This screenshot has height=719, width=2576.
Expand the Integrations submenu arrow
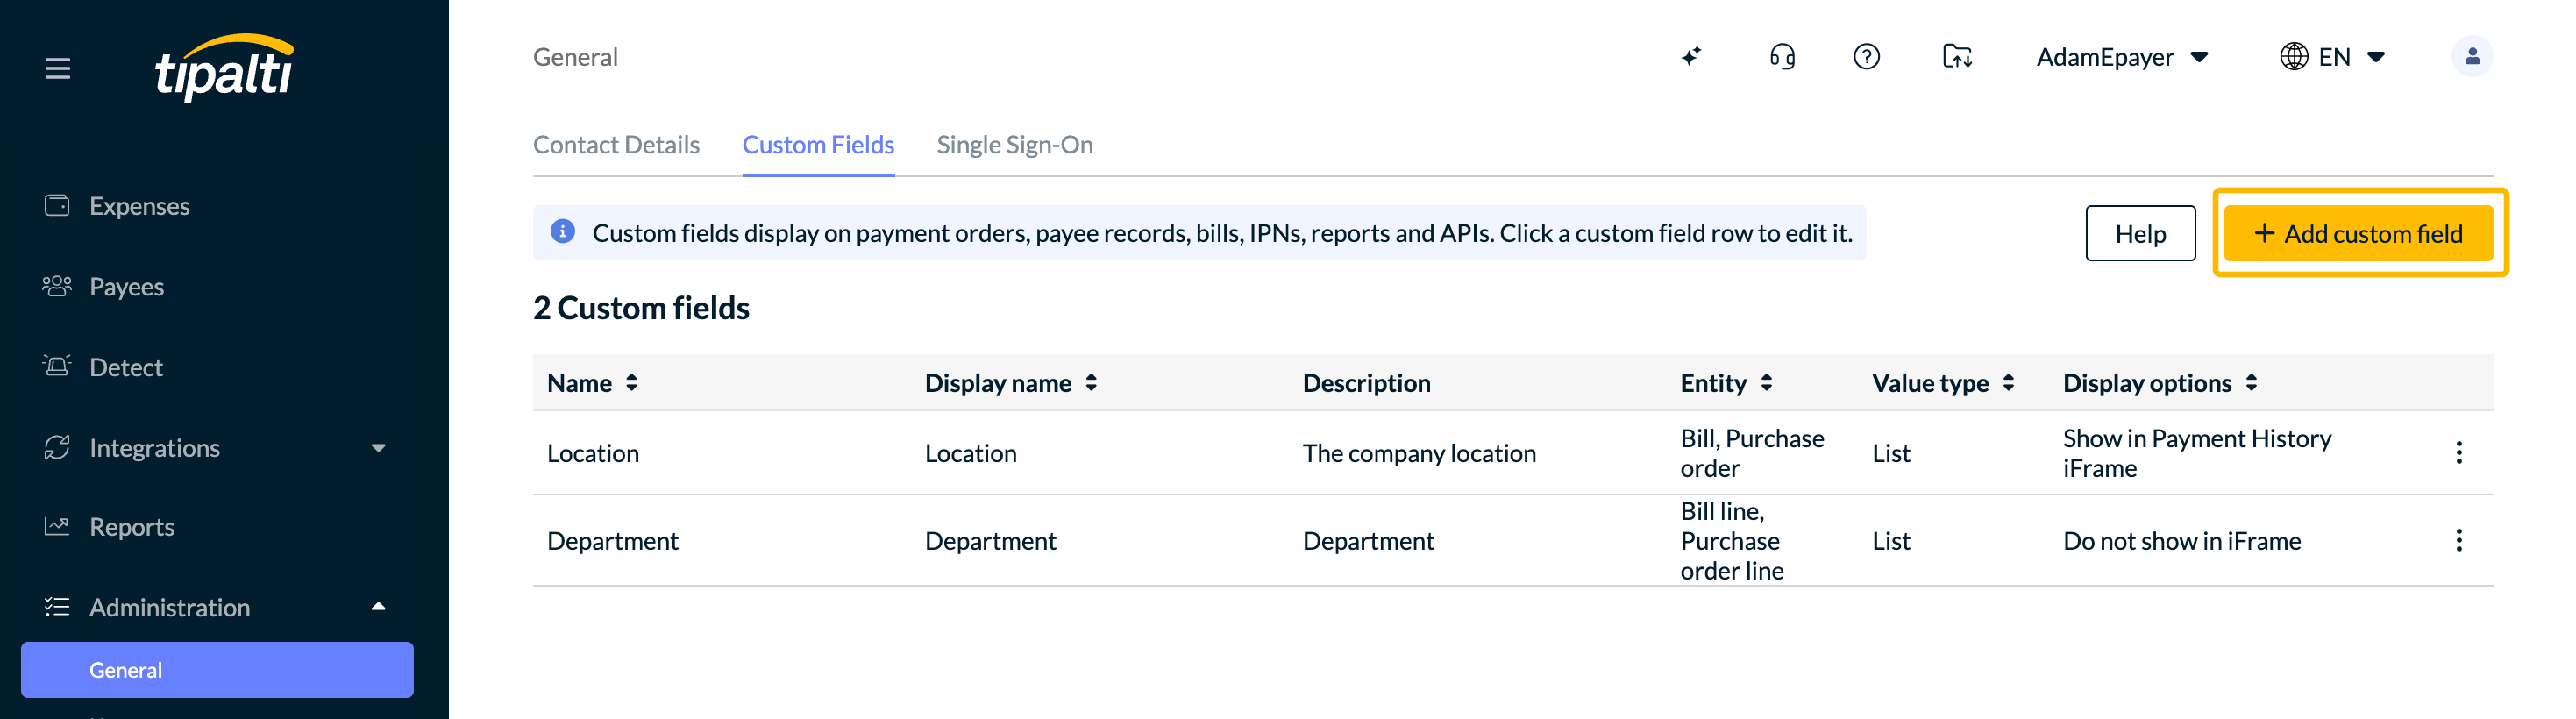pos(378,448)
